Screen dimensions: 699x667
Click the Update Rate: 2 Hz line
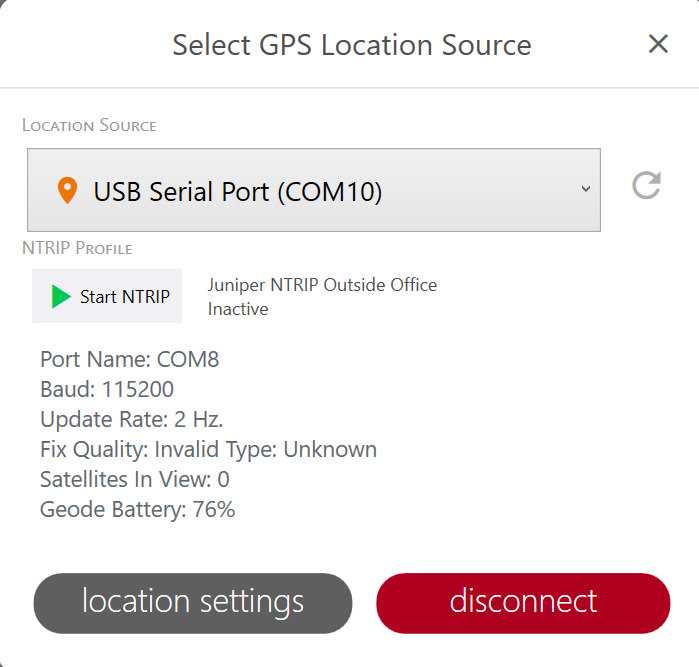[131, 419]
